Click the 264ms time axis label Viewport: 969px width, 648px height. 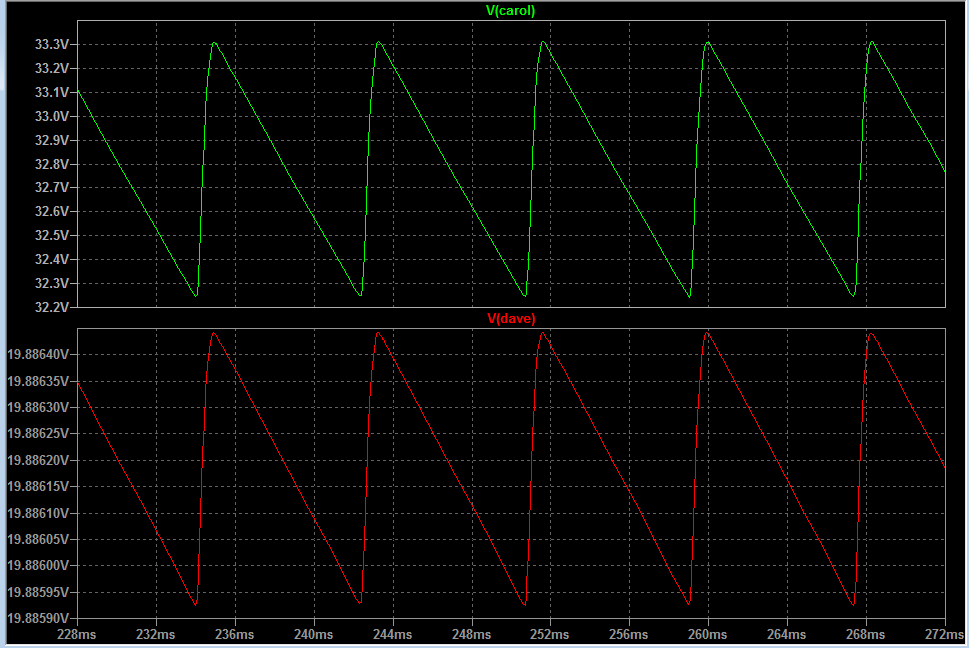[x=787, y=634]
